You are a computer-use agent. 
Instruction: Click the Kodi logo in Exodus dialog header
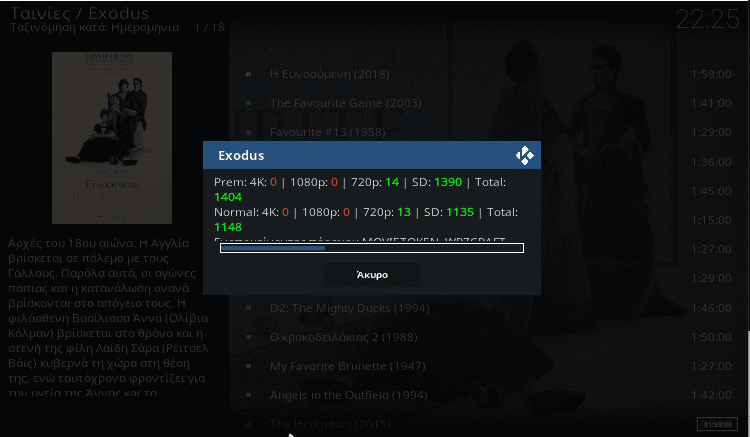coord(525,155)
